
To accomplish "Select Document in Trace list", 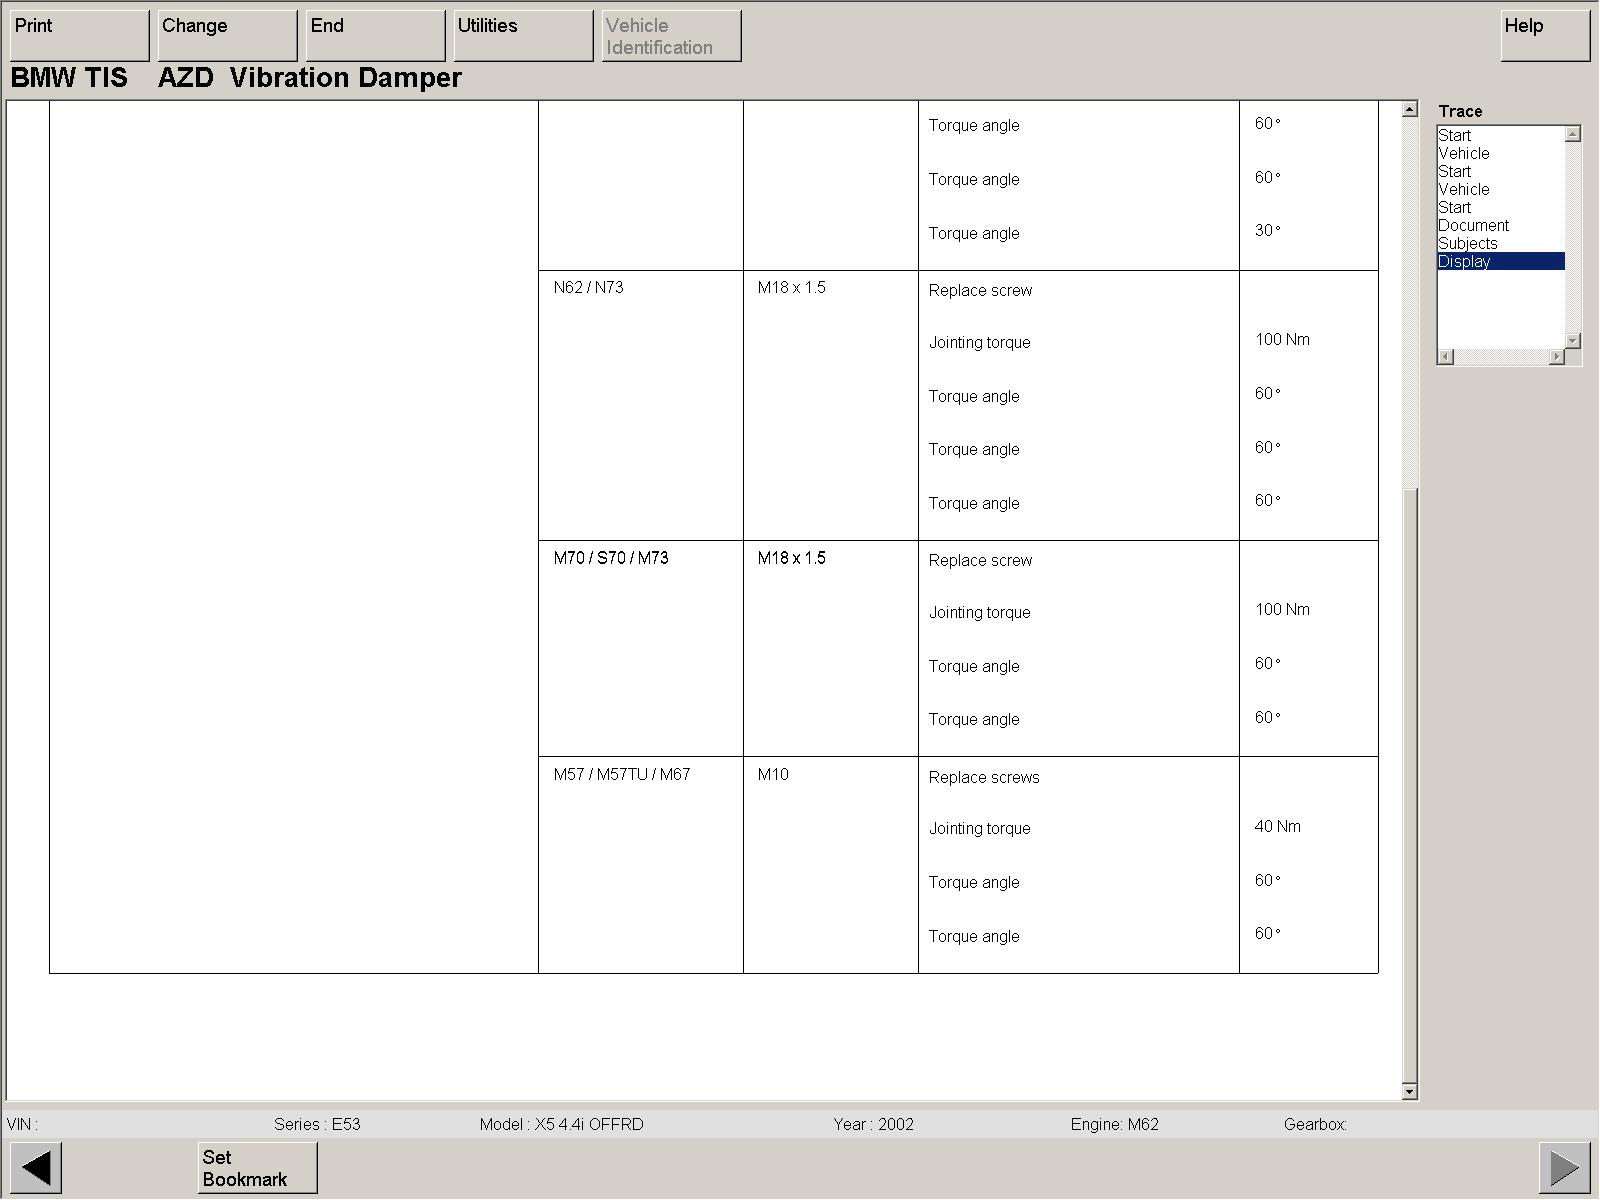I will tap(1473, 226).
